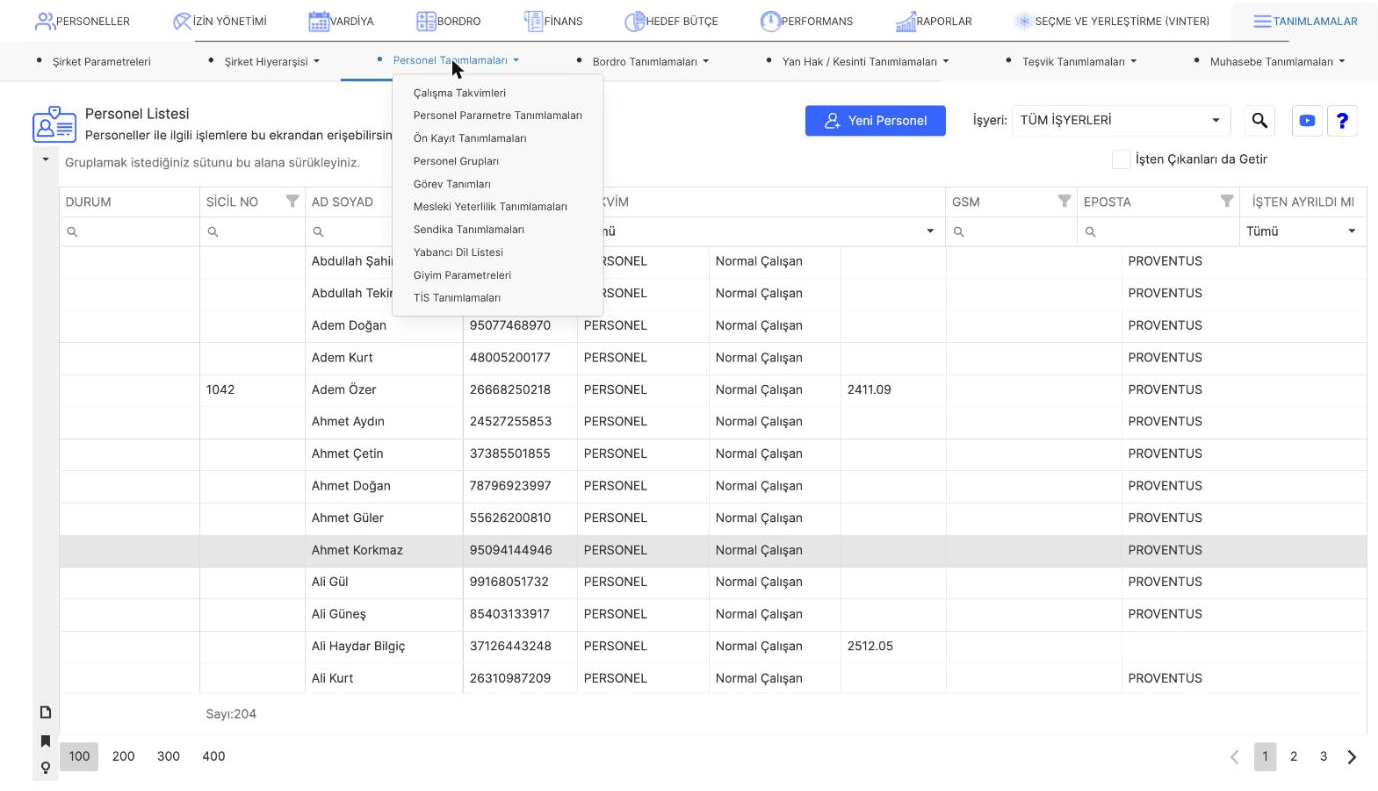Open the İşten Ayrıldı Mı Tümü filter dropdown
Image resolution: width=1378 pixels, height=791 pixels.
point(1302,231)
